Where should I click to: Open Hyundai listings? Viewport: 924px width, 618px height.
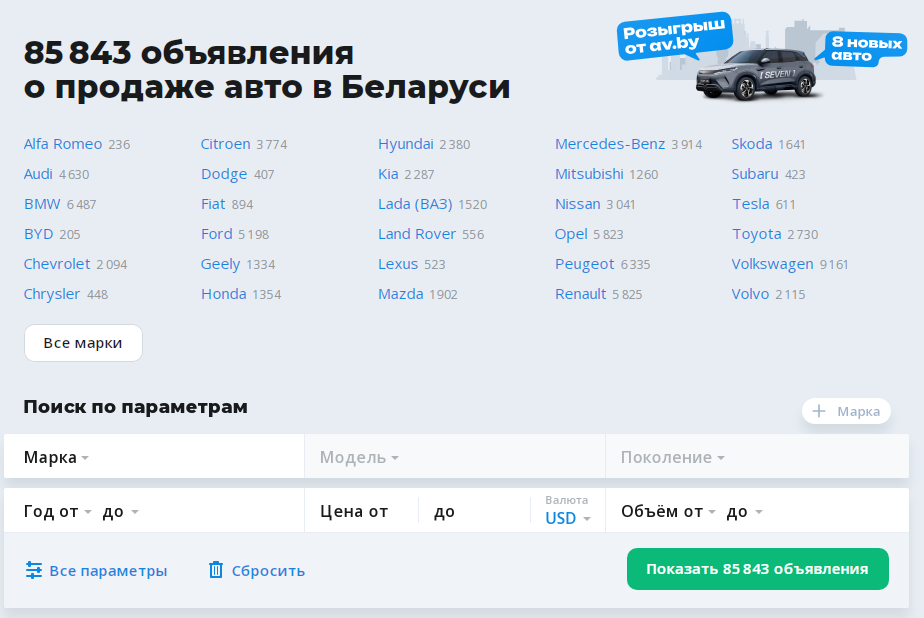pos(405,144)
